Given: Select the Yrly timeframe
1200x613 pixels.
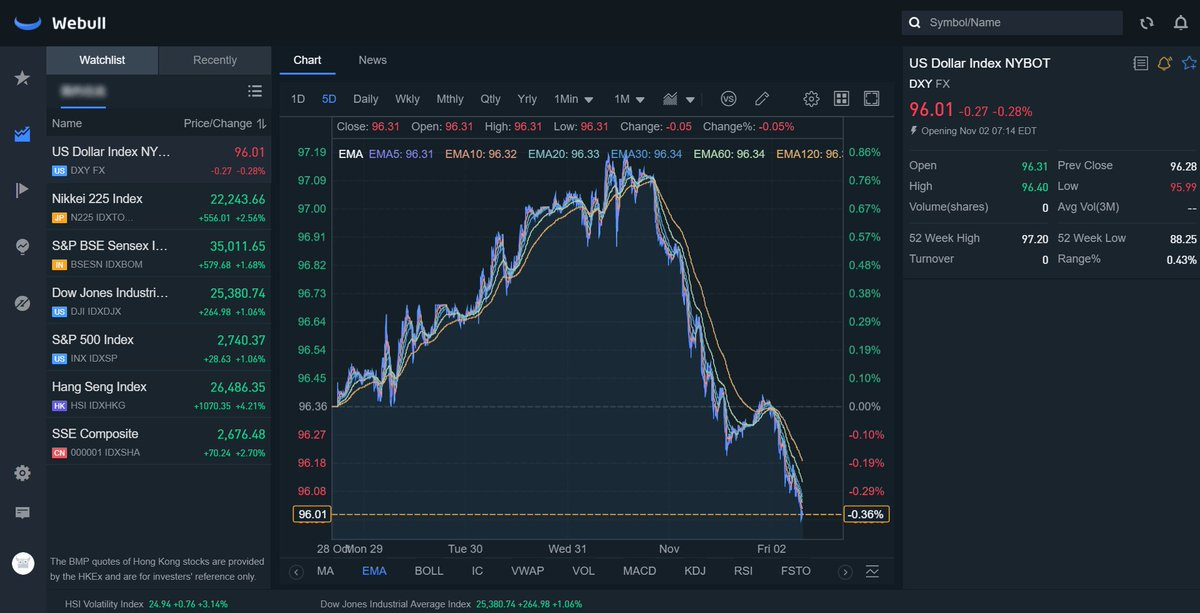Looking at the screenshot, I should click(527, 99).
